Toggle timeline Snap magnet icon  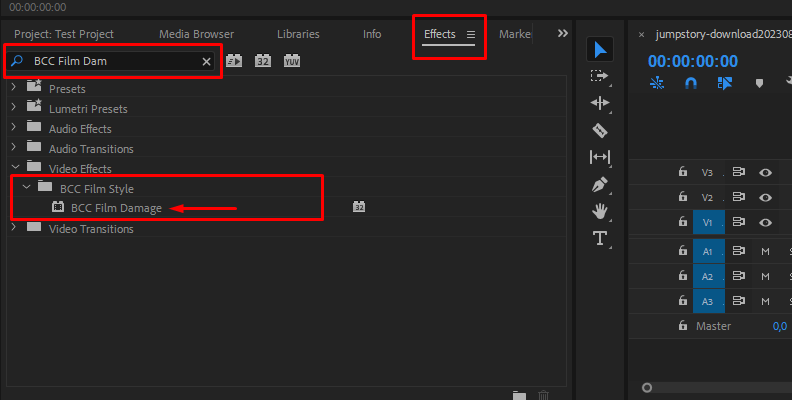(x=690, y=83)
